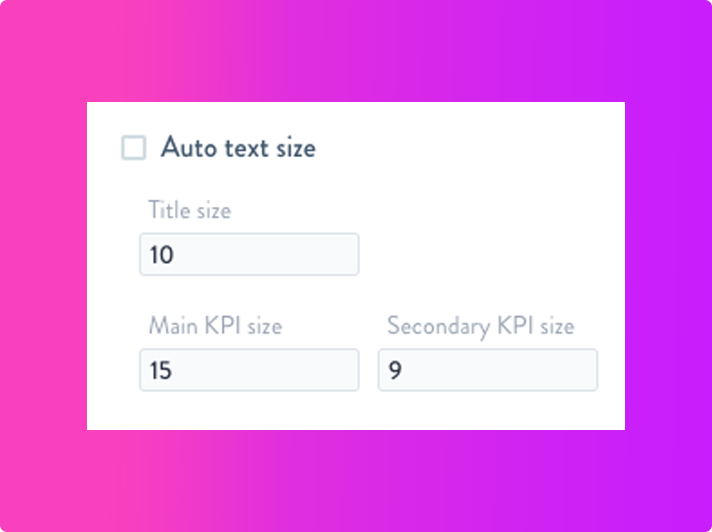The image size is (712, 532).
Task: Click the "Main KPI size" label
Action: click(x=215, y=326)
